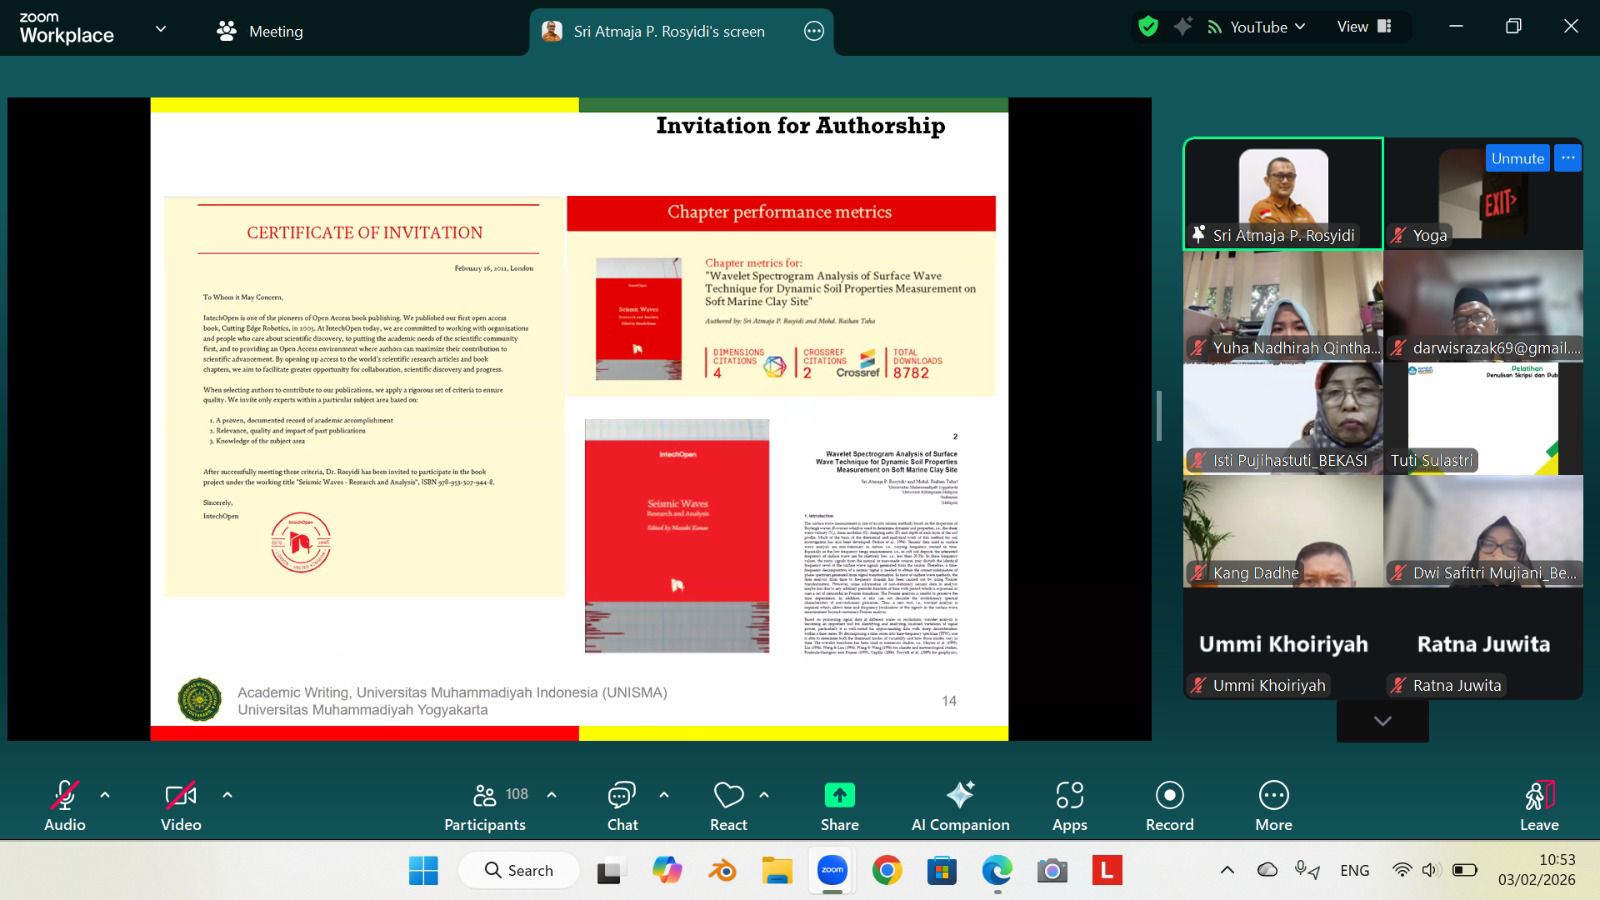Image resolution: width=1600 pixels, height=900 pixels.
Task: Click the Windows Start button
Action: pos(423,871)
